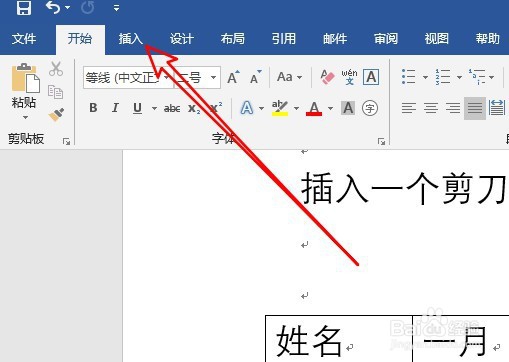The height and width of the screenshot is (362, 509).
Task: Open the Text Effects dropdown arrow
Action: 261,108
